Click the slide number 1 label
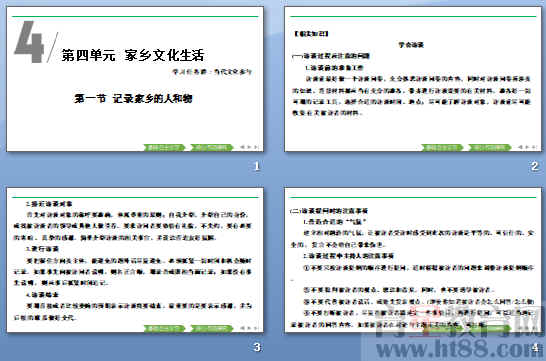The width and height of the screenshot is (546, 361). coord(257,166)
